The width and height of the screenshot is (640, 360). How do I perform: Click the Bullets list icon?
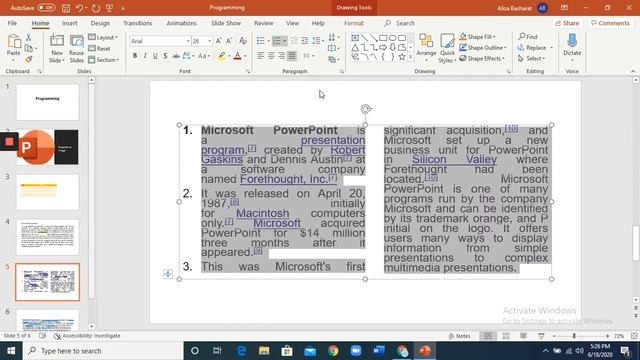260,41
